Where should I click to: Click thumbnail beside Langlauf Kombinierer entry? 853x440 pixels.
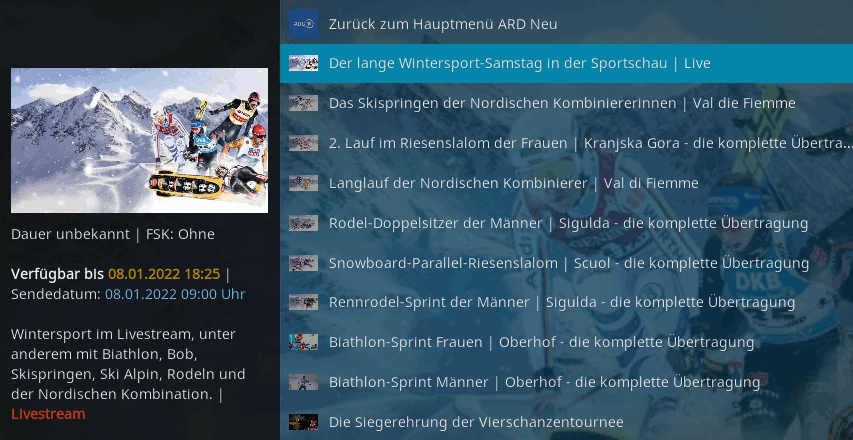[303, 183]
